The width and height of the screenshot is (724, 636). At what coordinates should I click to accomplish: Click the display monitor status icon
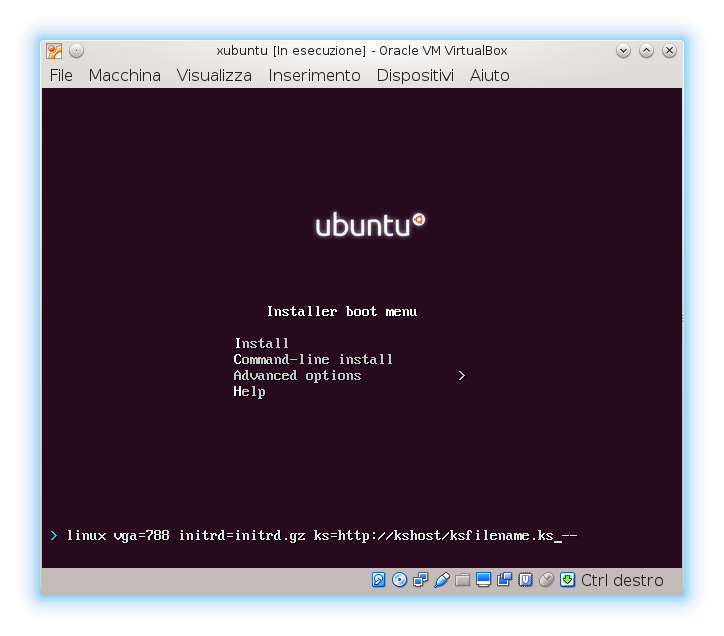[x=483, y=580]
